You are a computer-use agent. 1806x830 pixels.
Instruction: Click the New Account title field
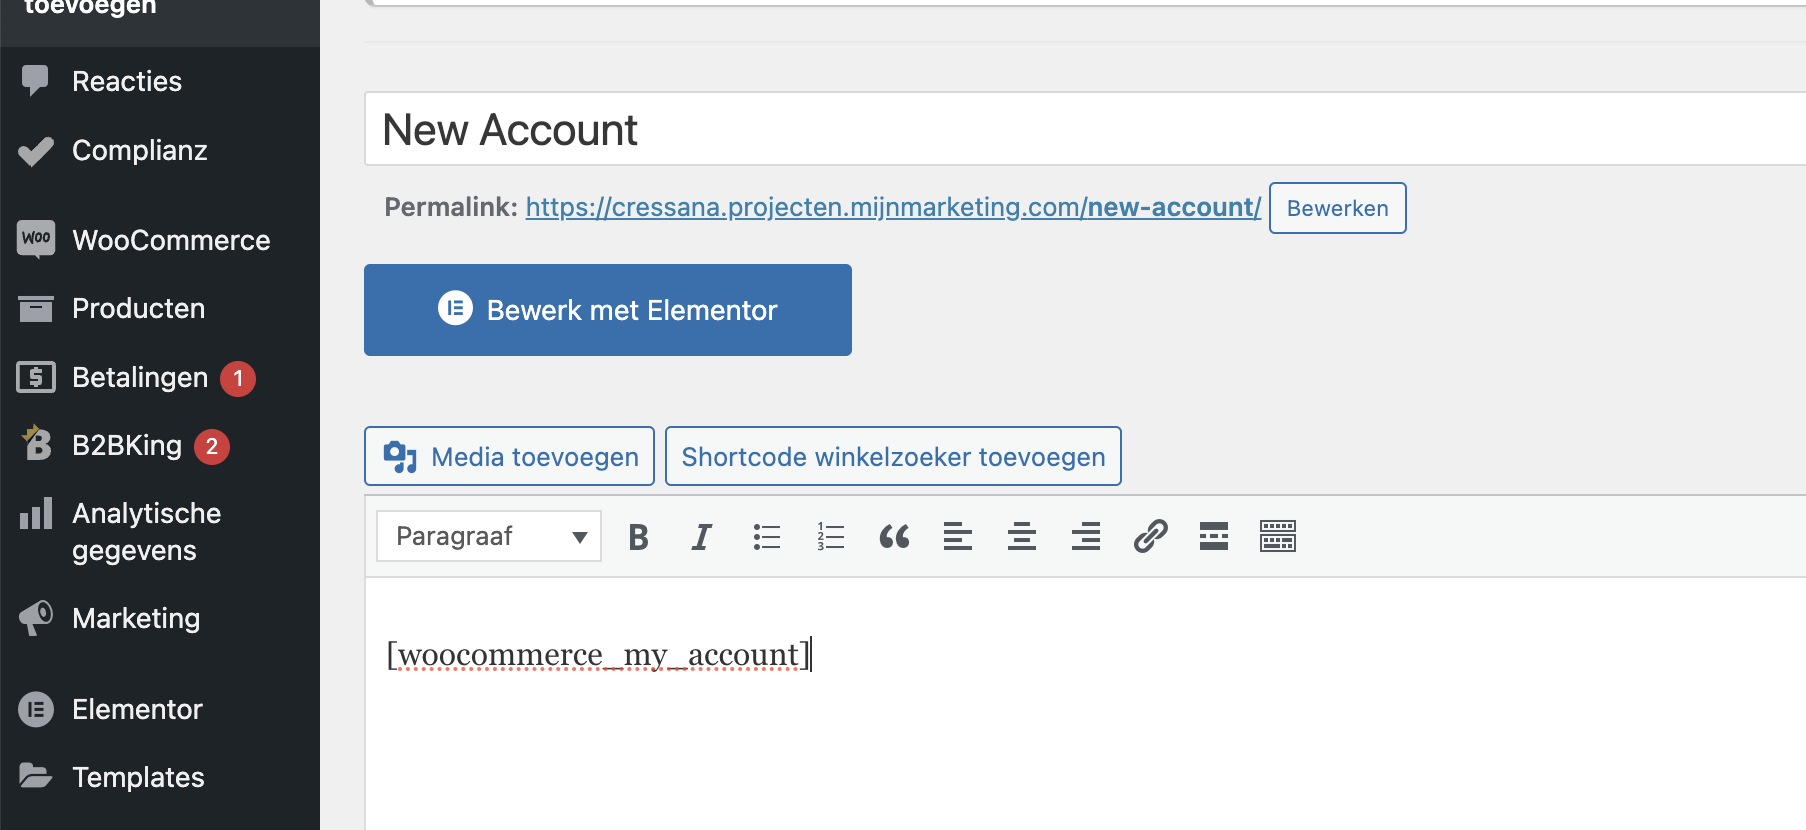pyautogui.click(x=1085, y=129)
